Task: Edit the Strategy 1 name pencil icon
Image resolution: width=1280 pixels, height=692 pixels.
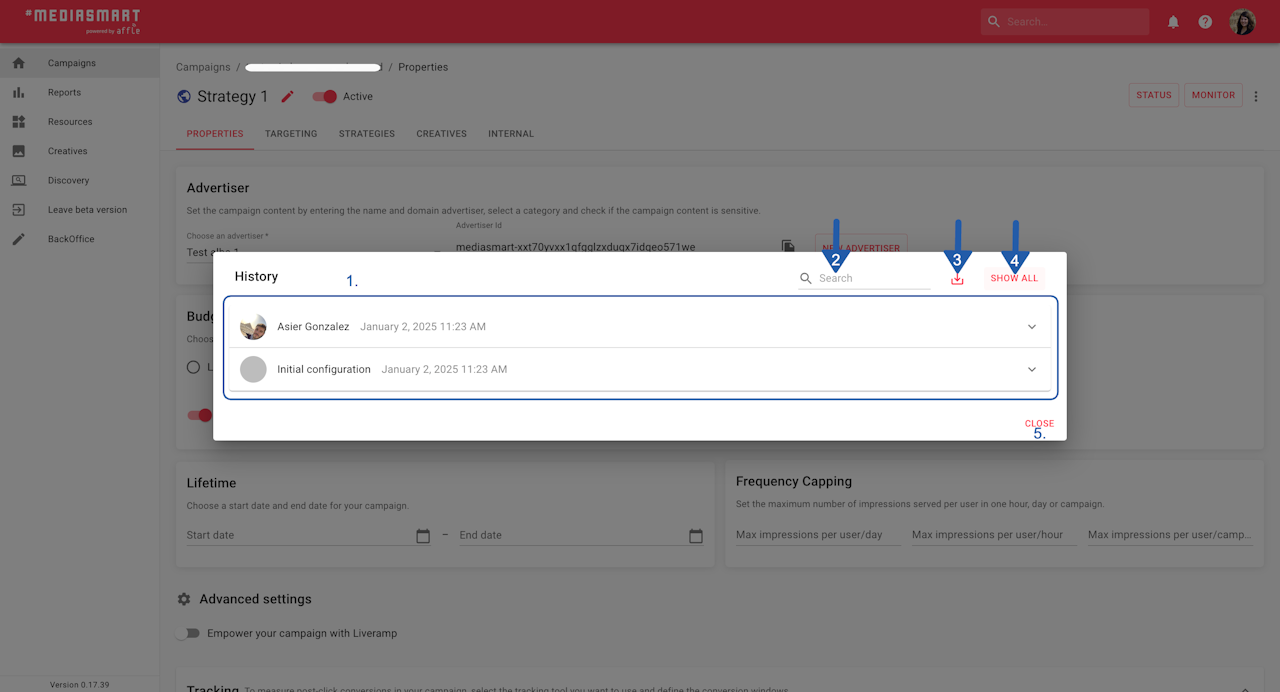Action: click(x=288, y=97)
